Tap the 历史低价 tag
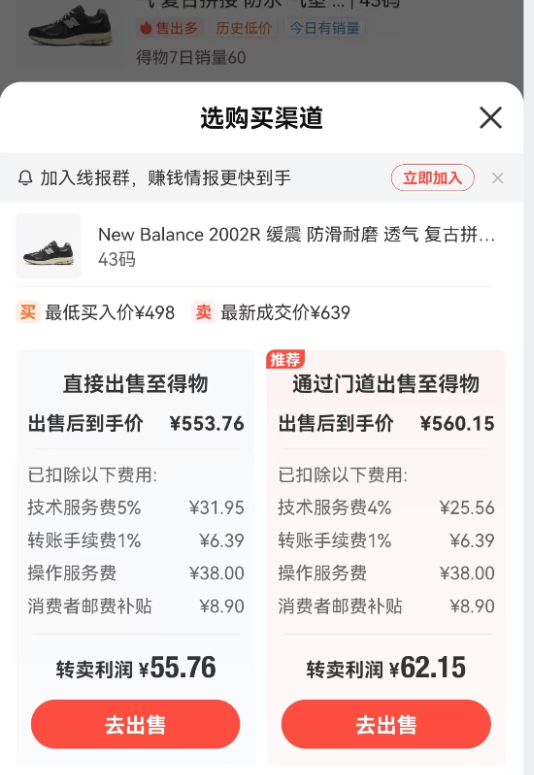 point(244,28)
